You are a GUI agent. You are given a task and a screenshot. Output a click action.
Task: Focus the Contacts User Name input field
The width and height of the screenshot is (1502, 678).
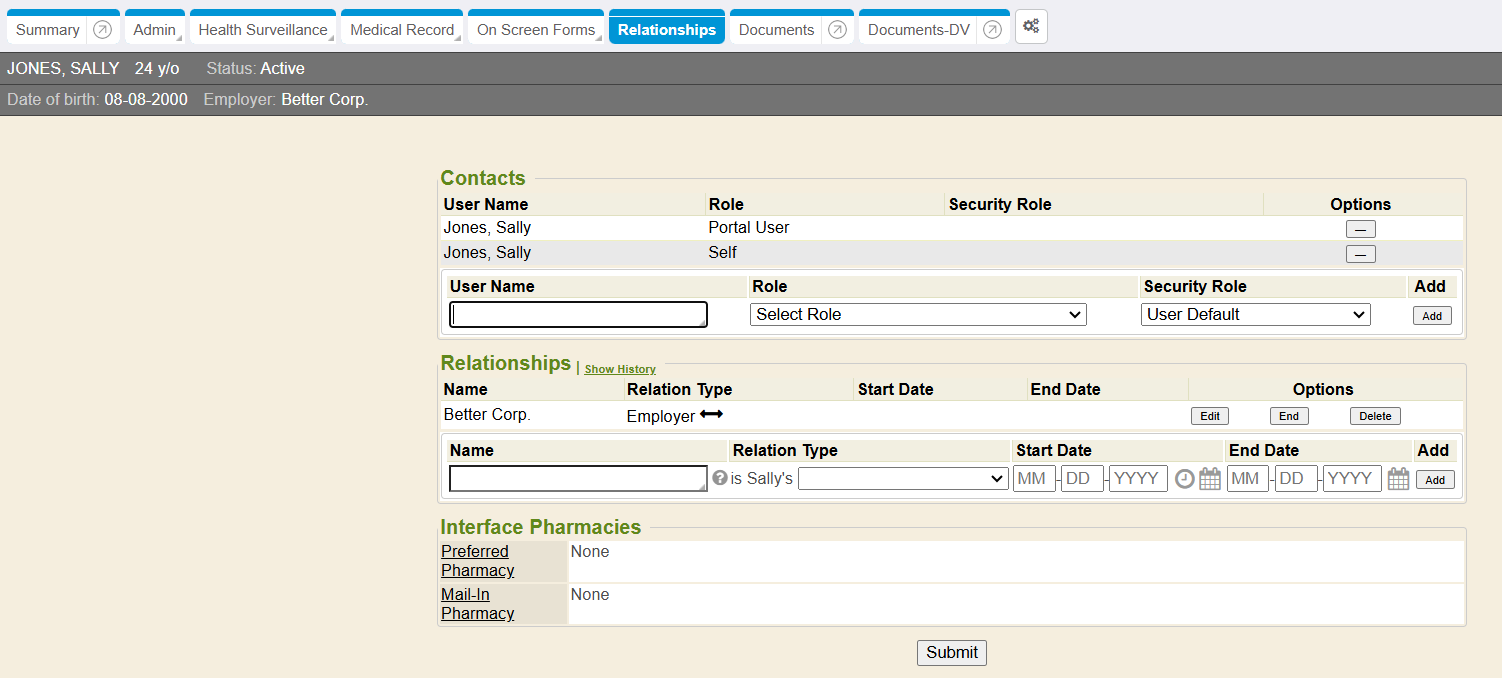click(578, 315)
